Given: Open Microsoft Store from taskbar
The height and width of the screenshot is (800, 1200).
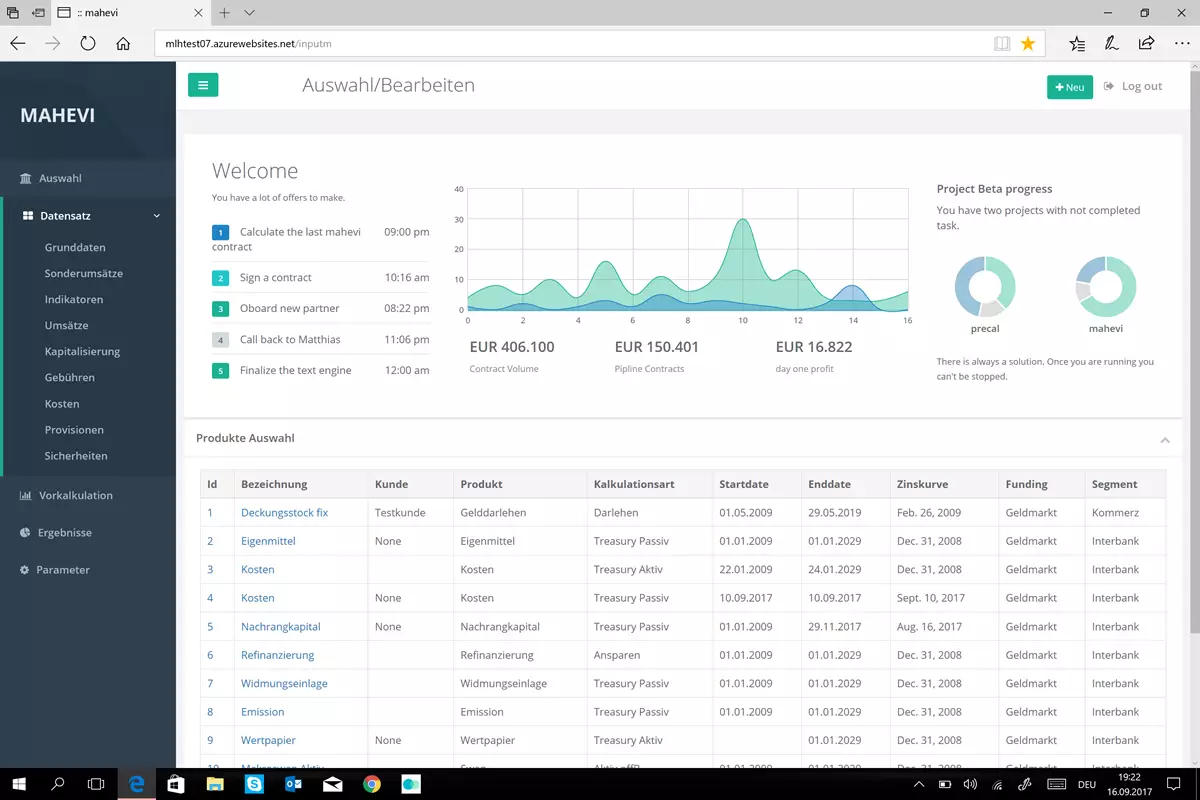Looking at the screenshot, I should tap(176, 784).
